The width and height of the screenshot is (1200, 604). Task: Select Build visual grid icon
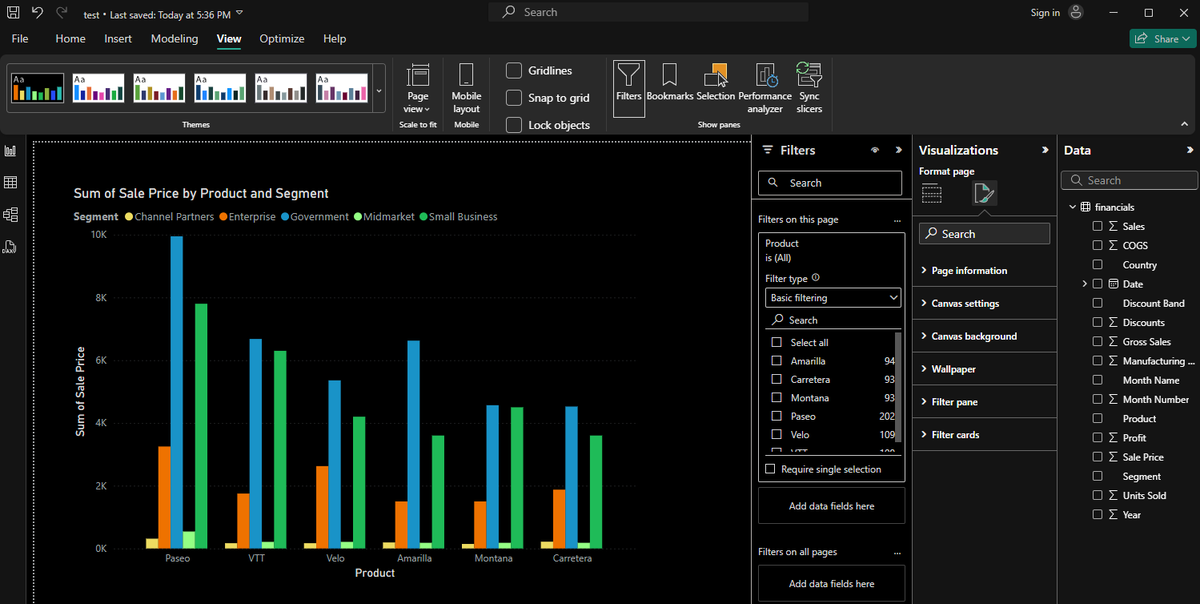(x=932, y=193)
